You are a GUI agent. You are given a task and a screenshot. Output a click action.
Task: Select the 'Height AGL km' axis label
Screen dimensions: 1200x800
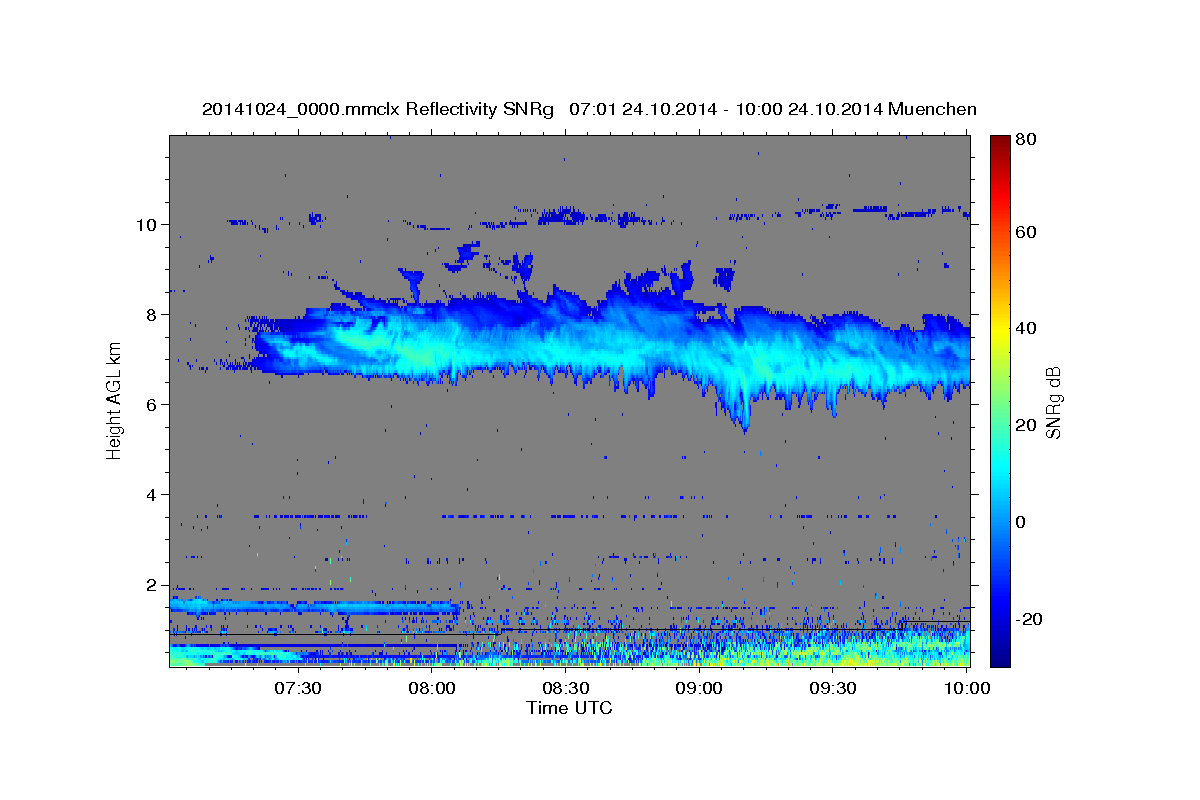[114, 401]
